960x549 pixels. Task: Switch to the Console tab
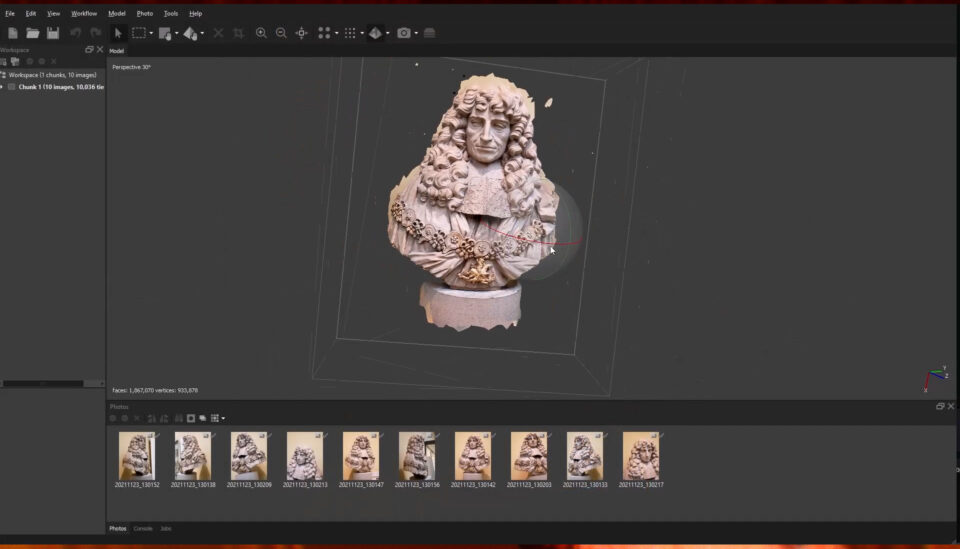pos(143,528)
